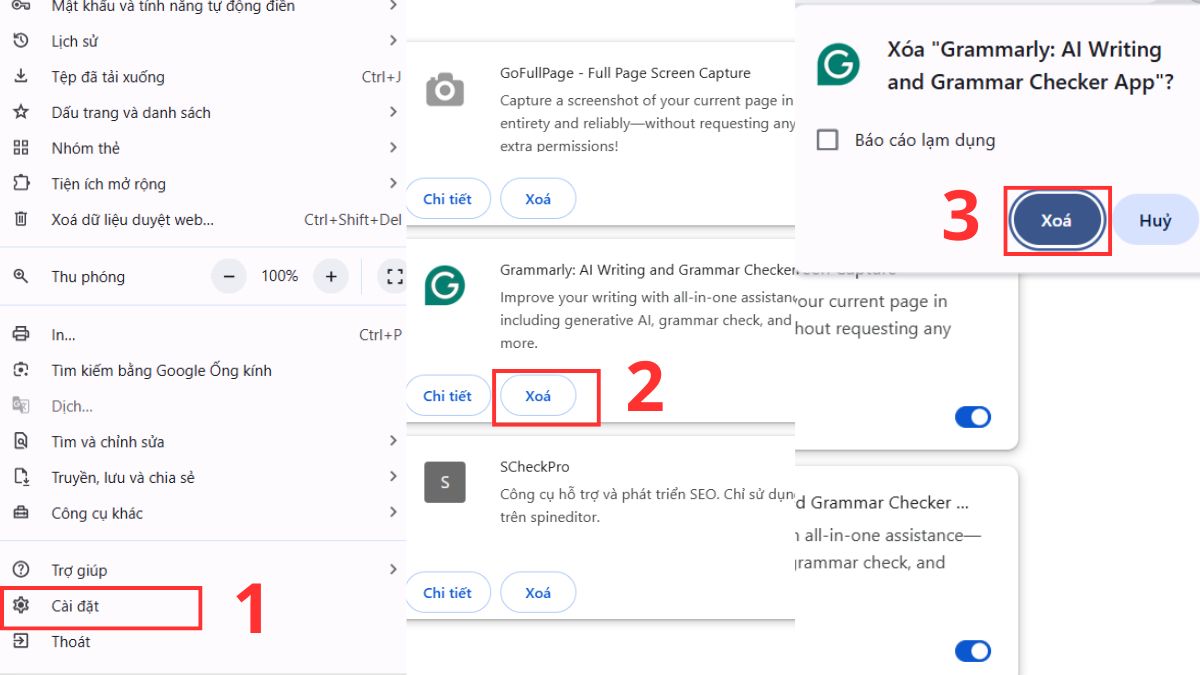This screenshot has width=1200, height=675.
Task: Decrease zoom with the minus button
Action: click(x=229, y=276)
